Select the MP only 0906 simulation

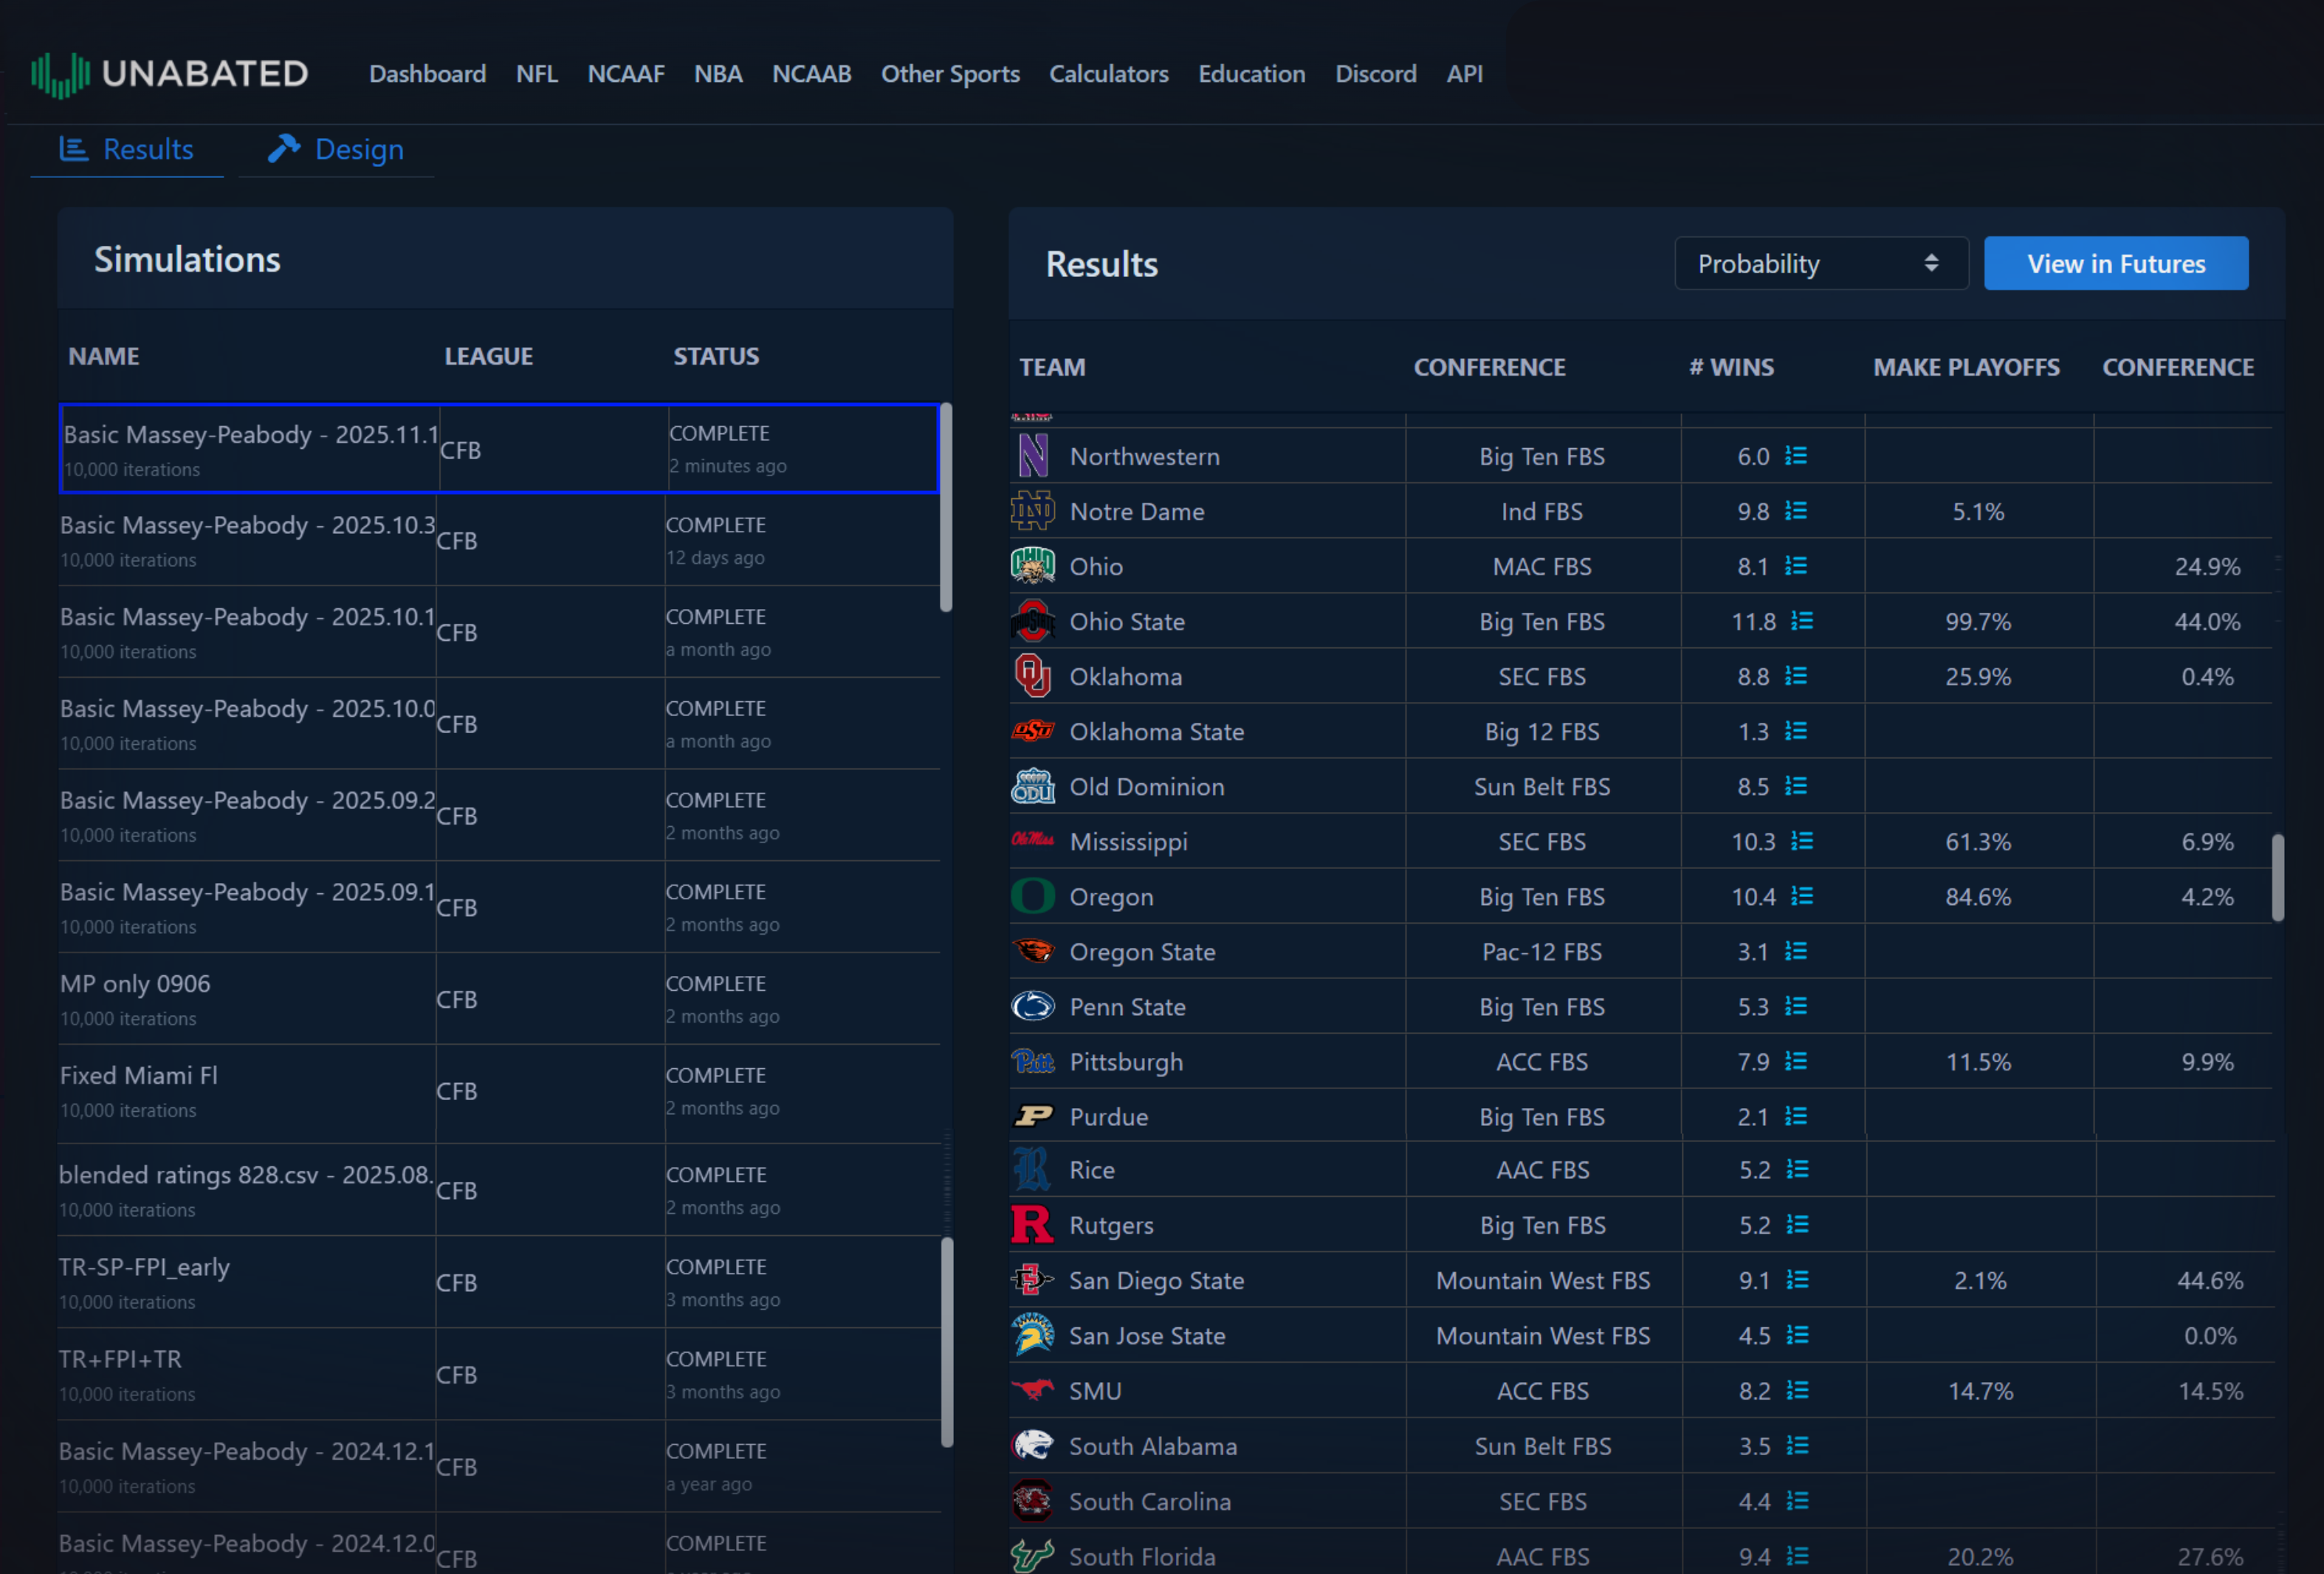coord(499,999)
